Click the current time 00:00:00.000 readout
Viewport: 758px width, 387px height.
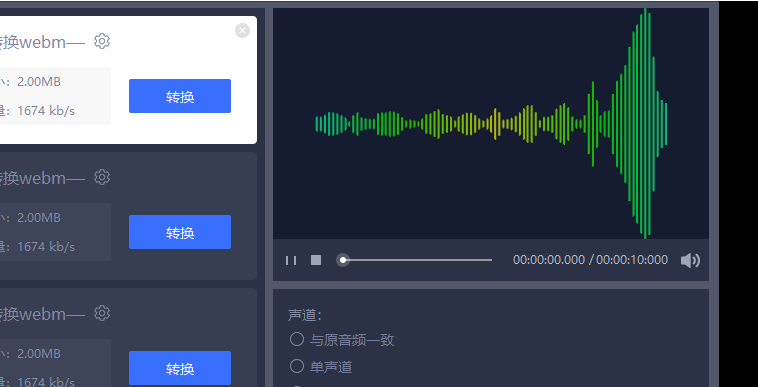(549, 260)
